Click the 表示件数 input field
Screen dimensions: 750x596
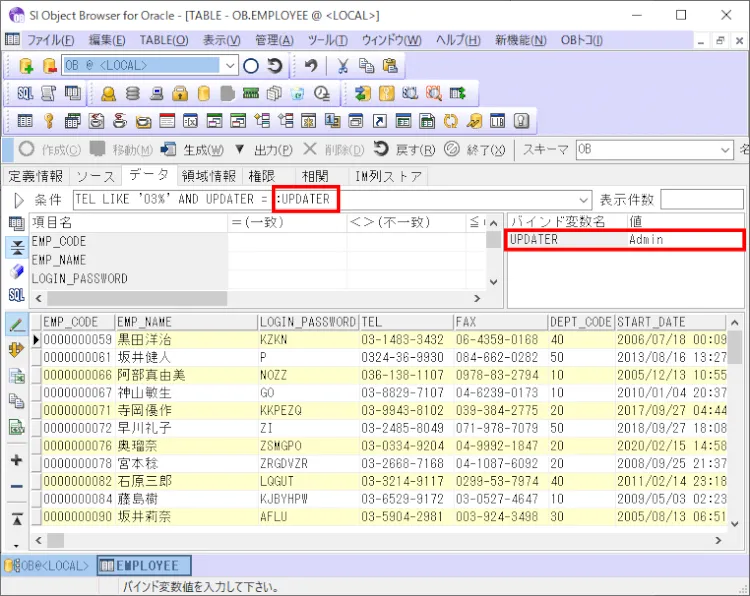pyautogui.click(x=702, y=200)
